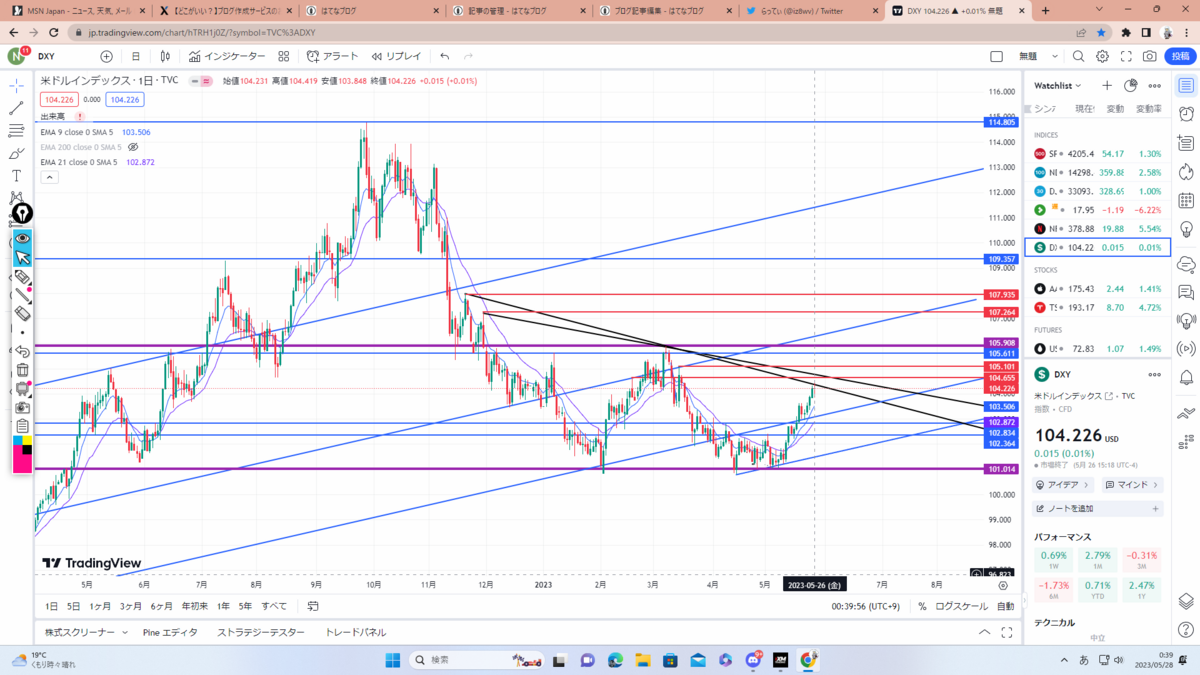The height and width of the screenshot is (675, 1200).
Task: Undo last chart action arrow
Action: coord(444,57)
